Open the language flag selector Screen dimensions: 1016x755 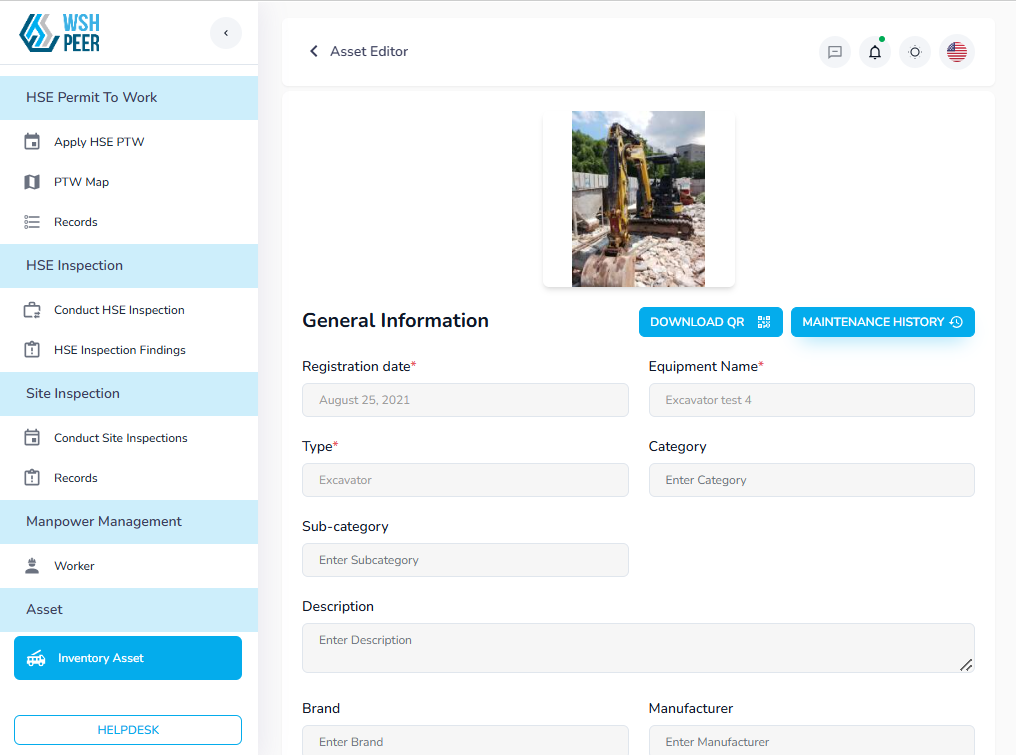957,52
